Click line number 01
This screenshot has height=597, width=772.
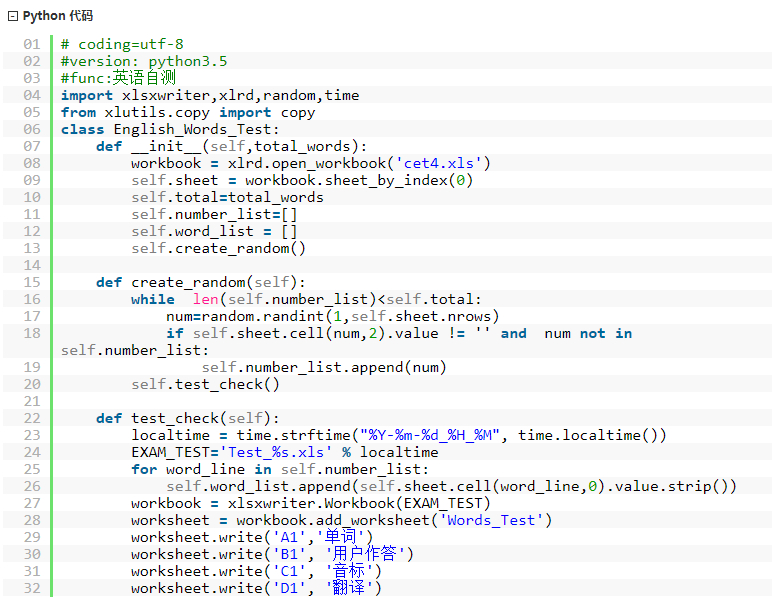(32, 44)
